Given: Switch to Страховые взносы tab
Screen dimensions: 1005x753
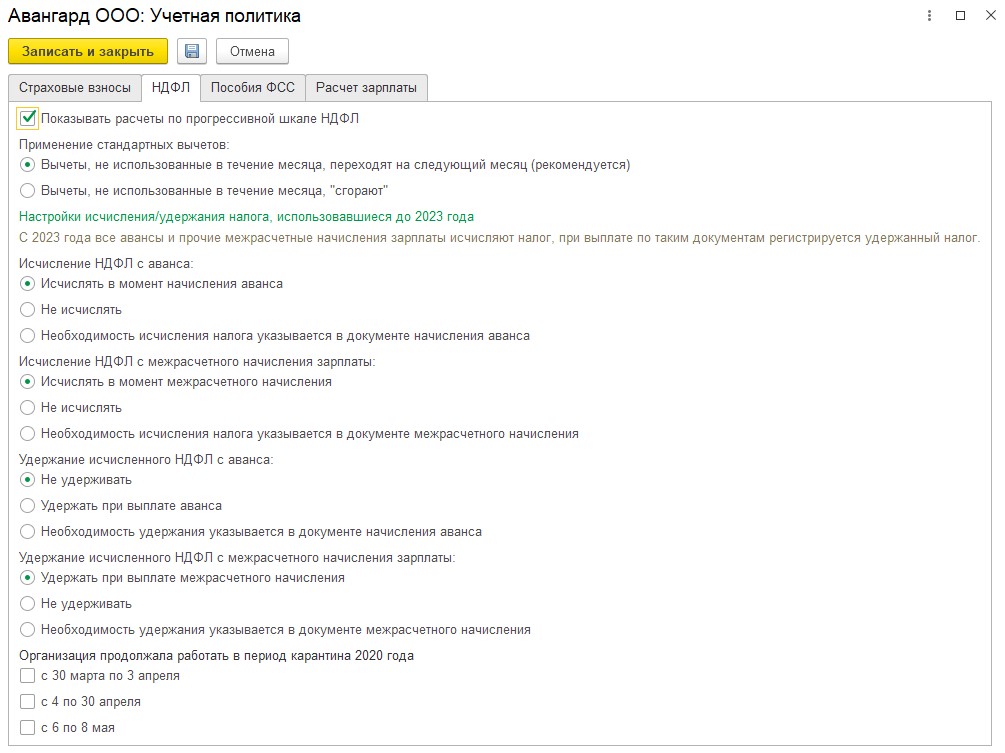Looking at the screenshot, I should click(74, 88).
